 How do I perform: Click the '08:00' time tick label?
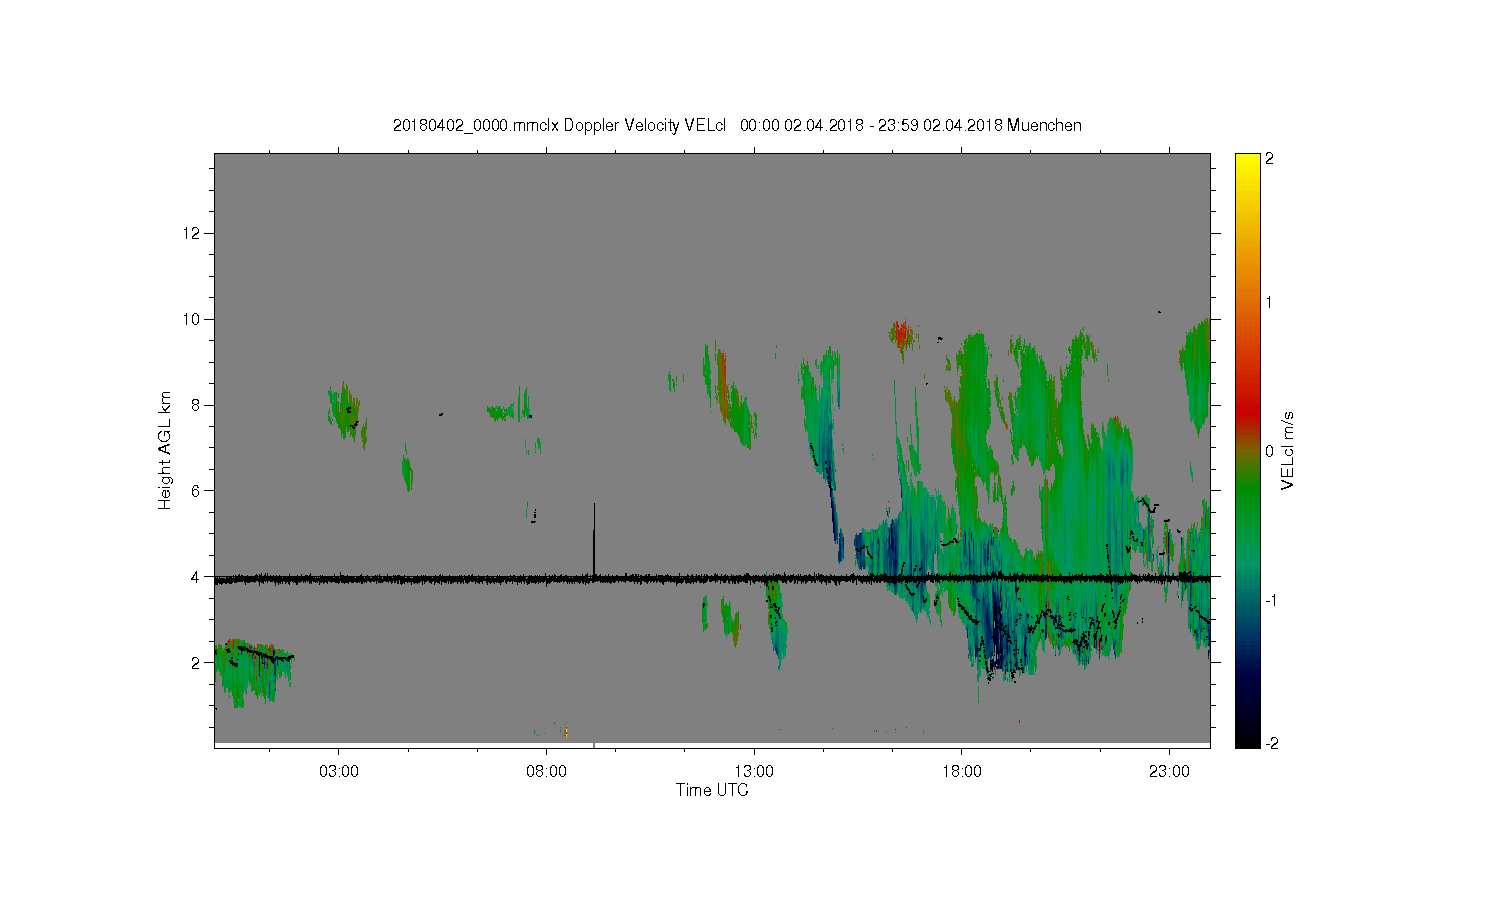tap(546, 772)
